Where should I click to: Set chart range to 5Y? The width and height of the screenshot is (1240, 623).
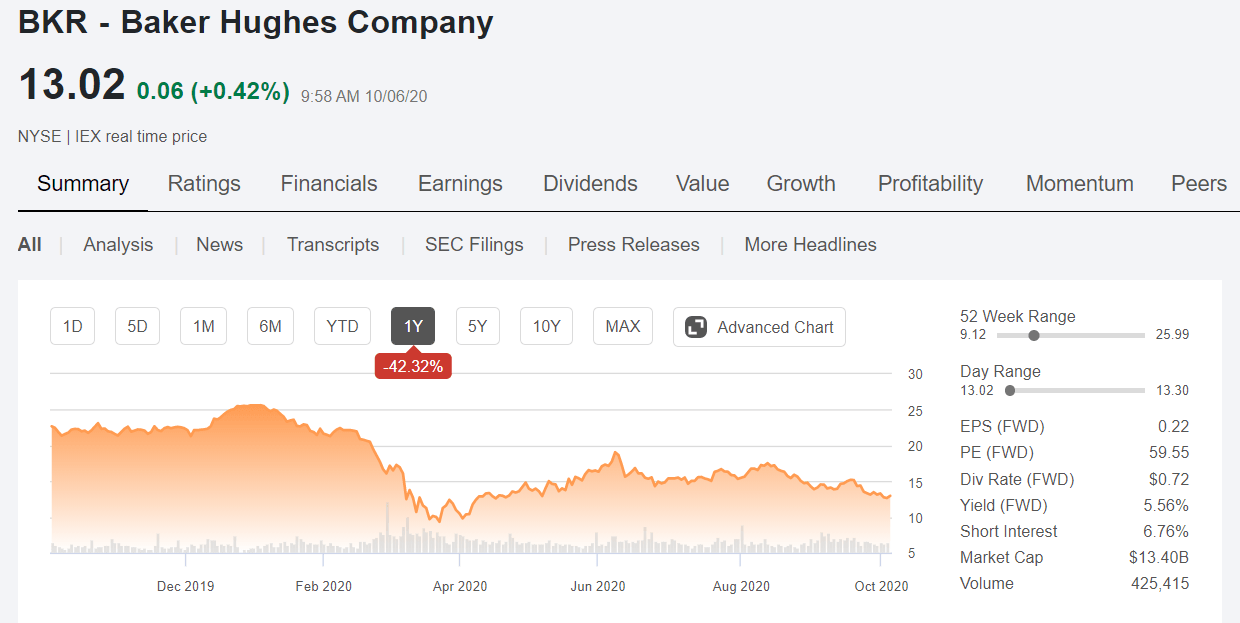[478, 327]
